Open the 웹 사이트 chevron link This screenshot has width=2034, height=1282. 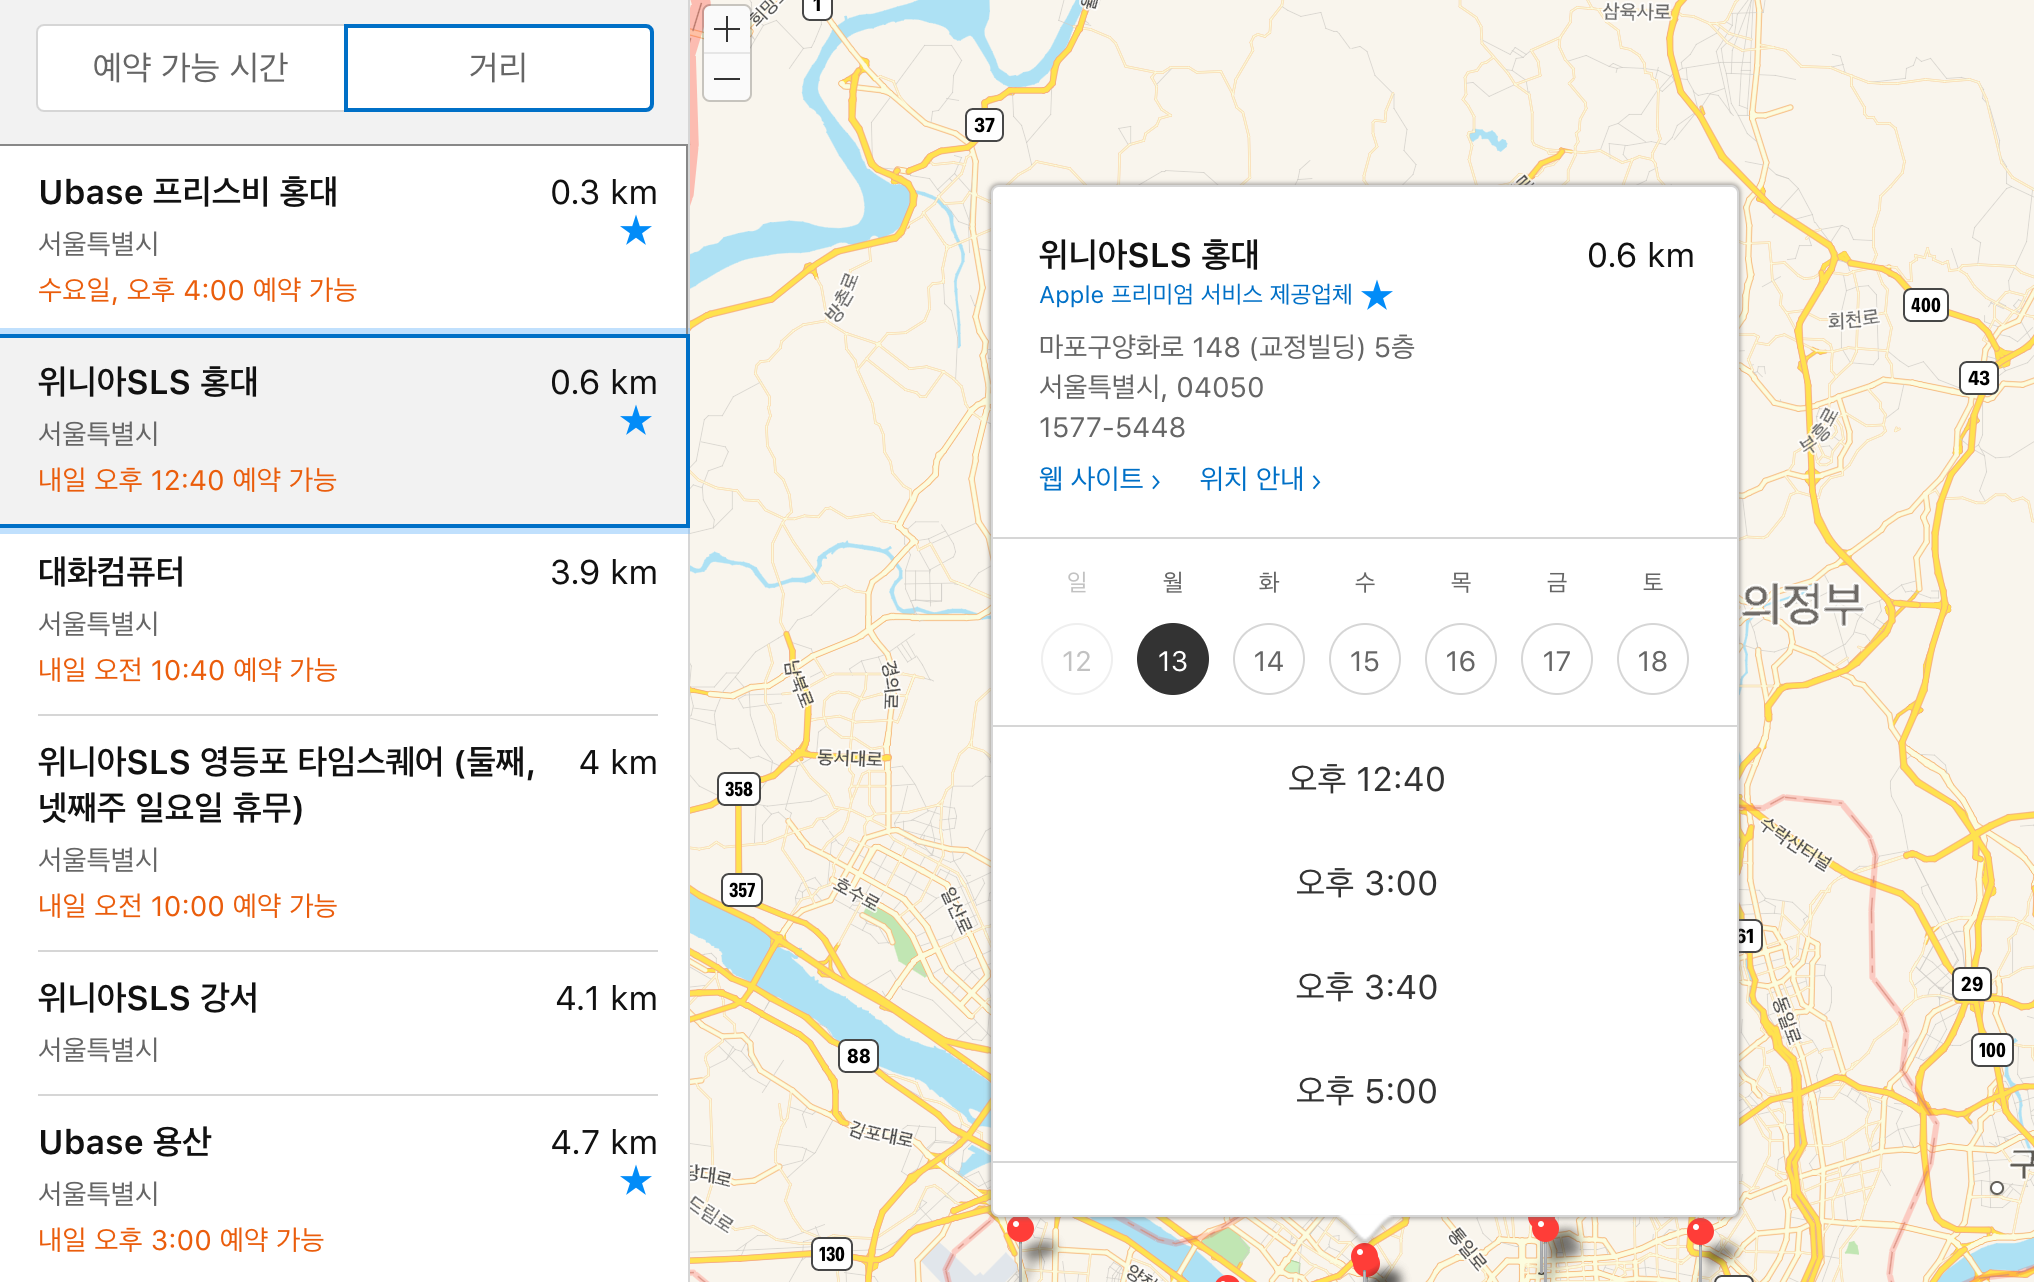[1099, 479]
